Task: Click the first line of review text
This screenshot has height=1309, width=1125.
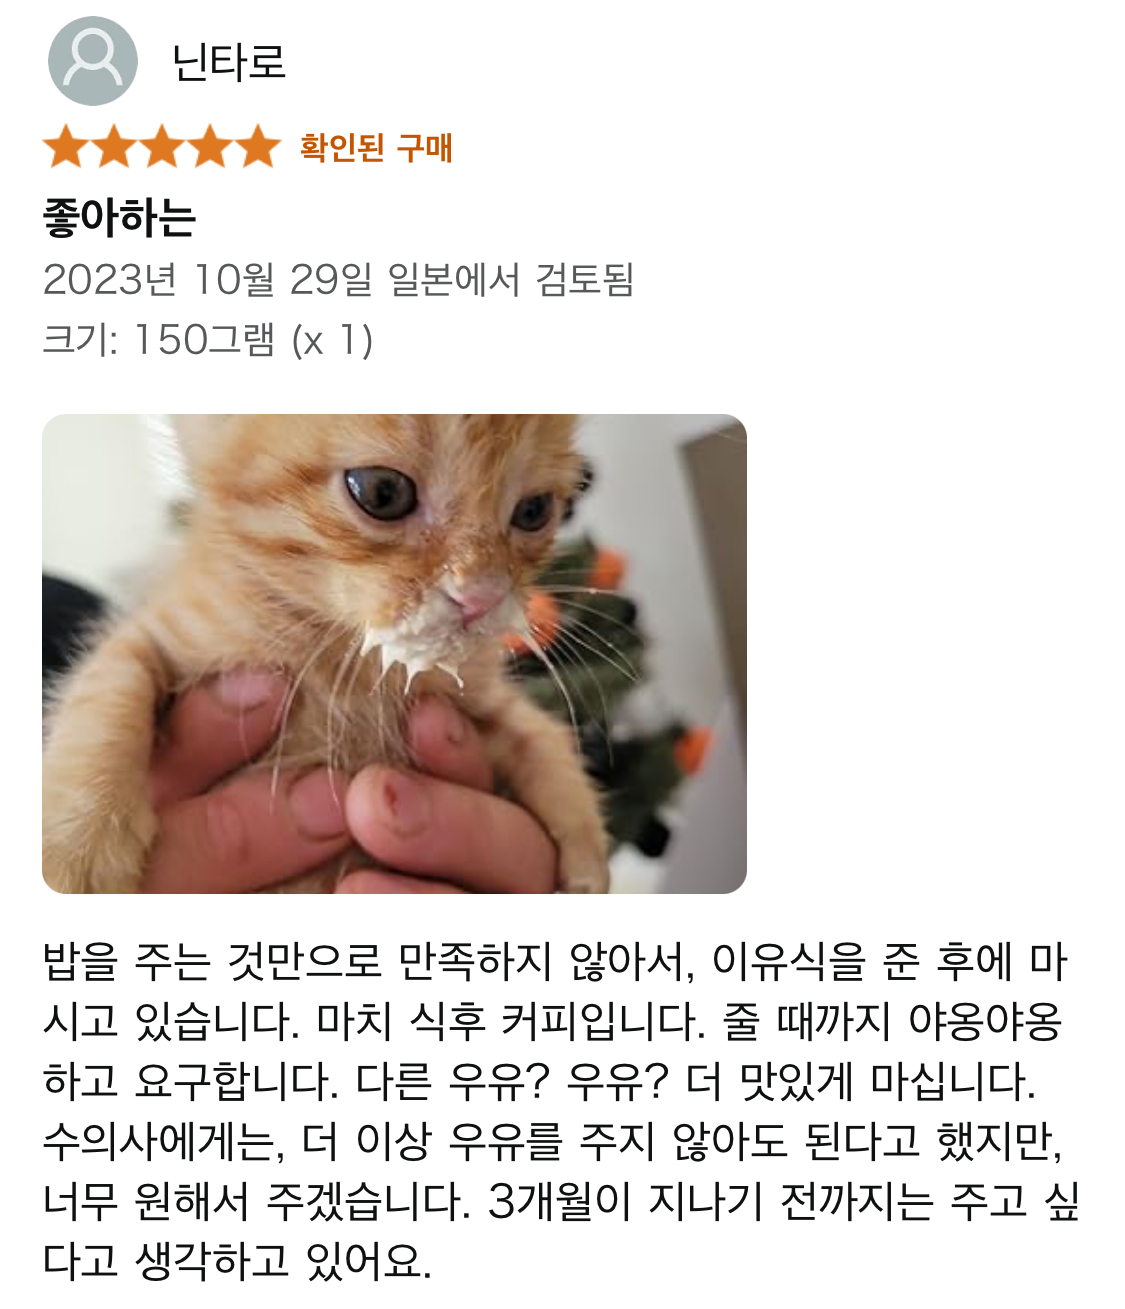Action: (x=555, y=962)
